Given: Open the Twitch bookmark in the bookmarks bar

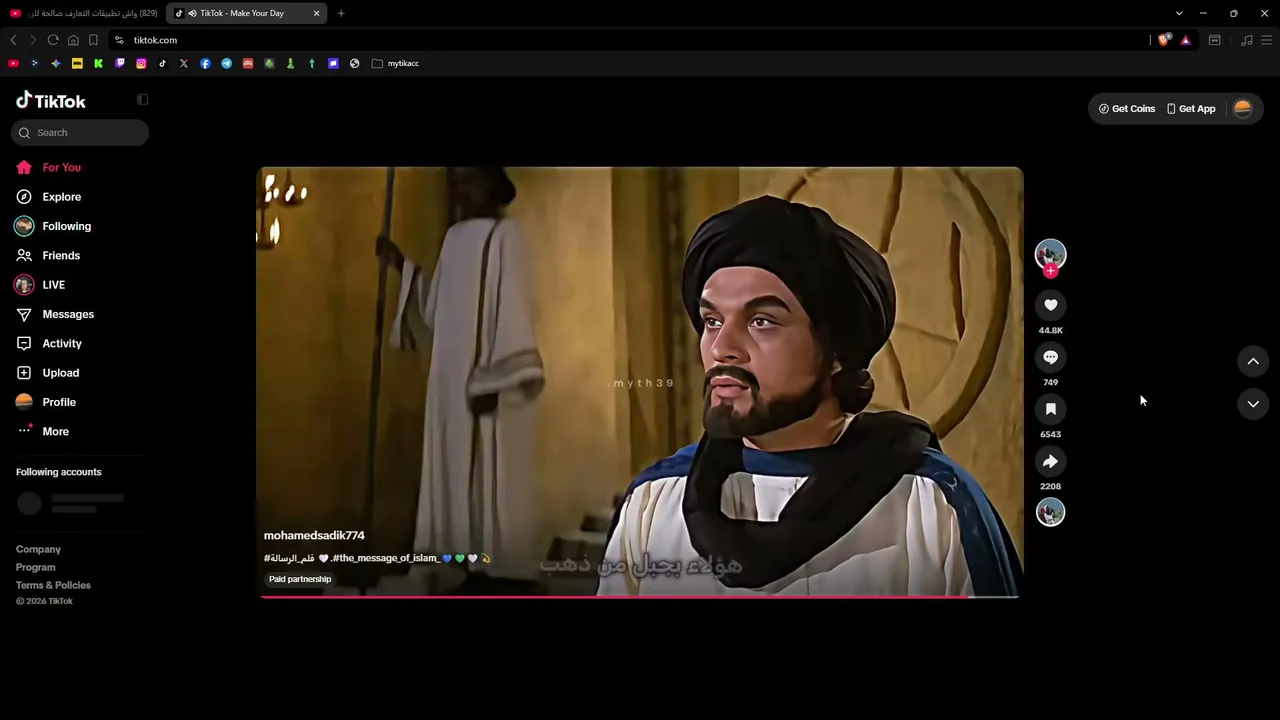Looking at the screenshot, I should tap(120, 63).
